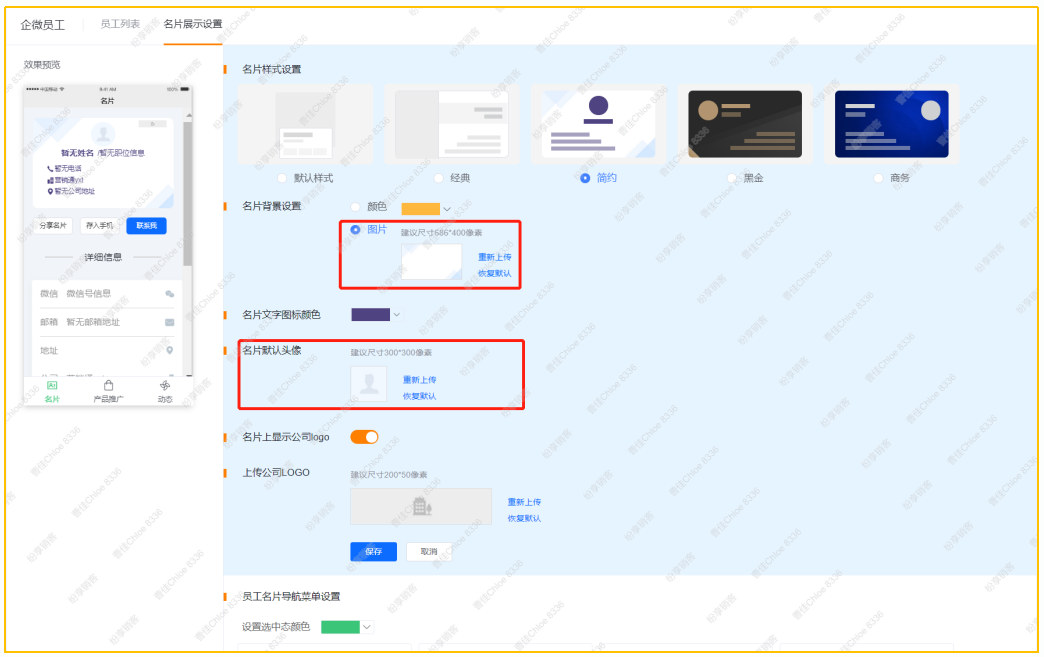Pick the 经典 card thumbnail
Screen dimensions: 1044x657
pos(451,124)
